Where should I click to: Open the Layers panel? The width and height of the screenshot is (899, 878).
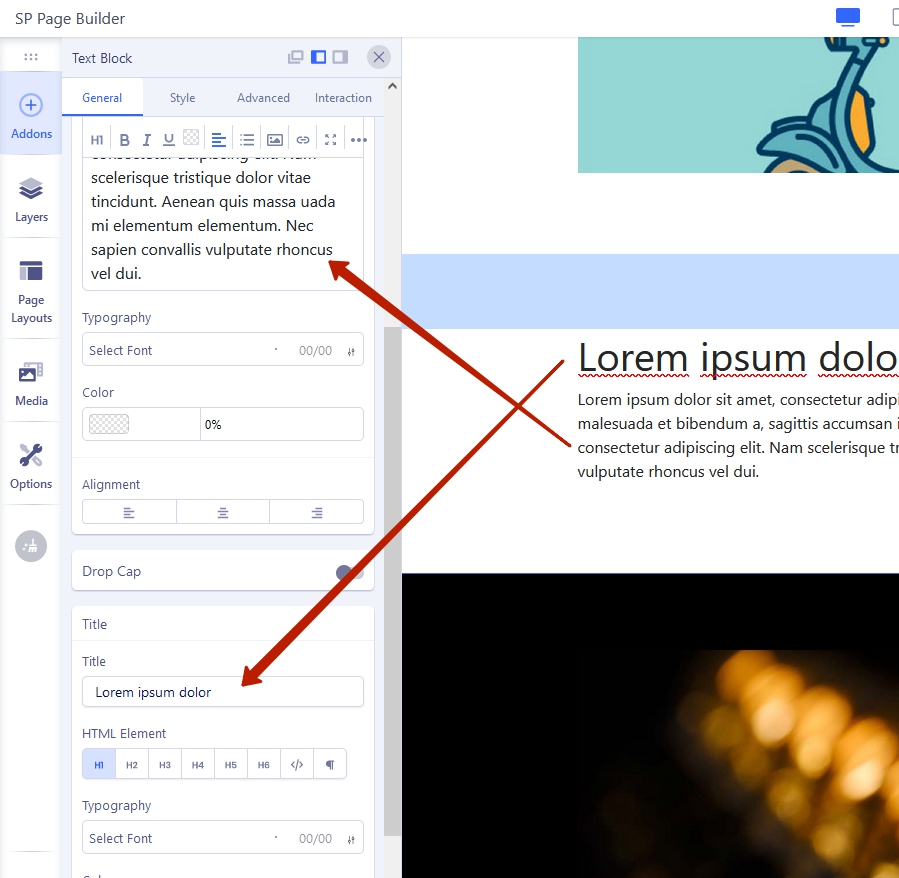(x=31, y=199)
